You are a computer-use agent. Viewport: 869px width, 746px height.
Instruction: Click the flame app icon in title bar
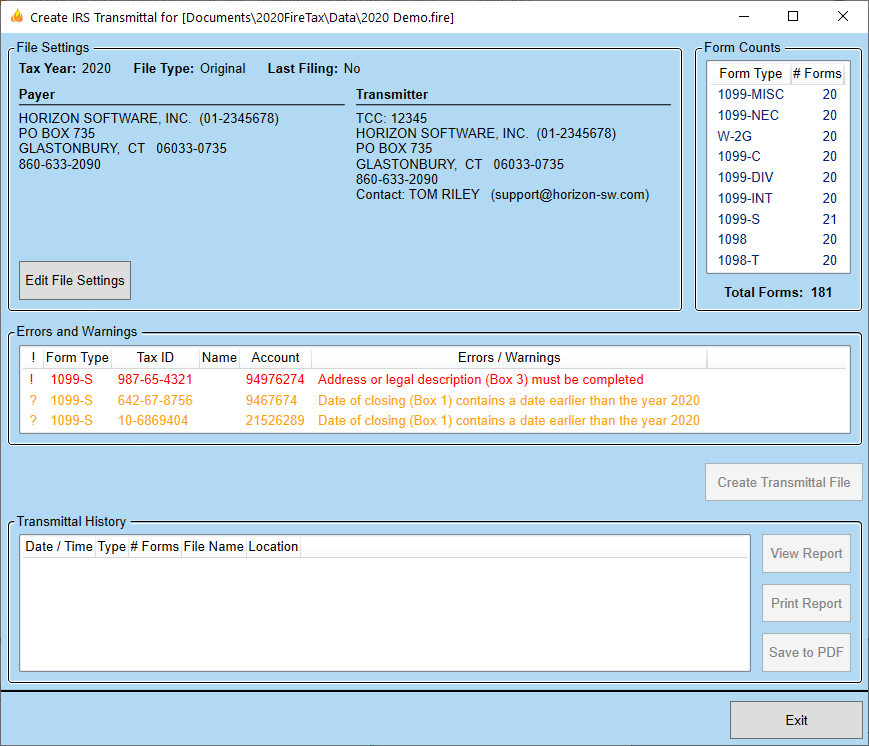click(x=17, y=16)
